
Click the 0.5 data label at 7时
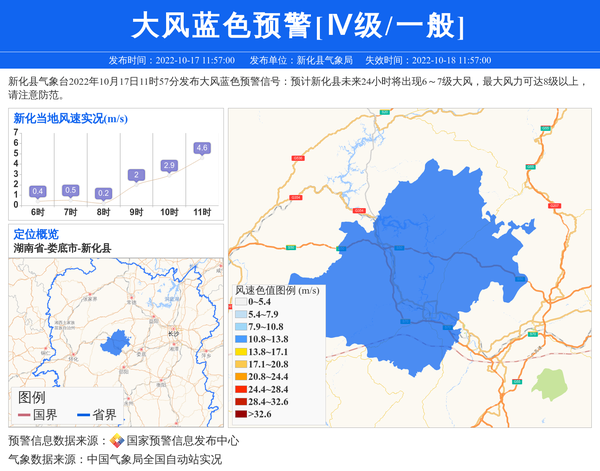[x=70, y=190]
